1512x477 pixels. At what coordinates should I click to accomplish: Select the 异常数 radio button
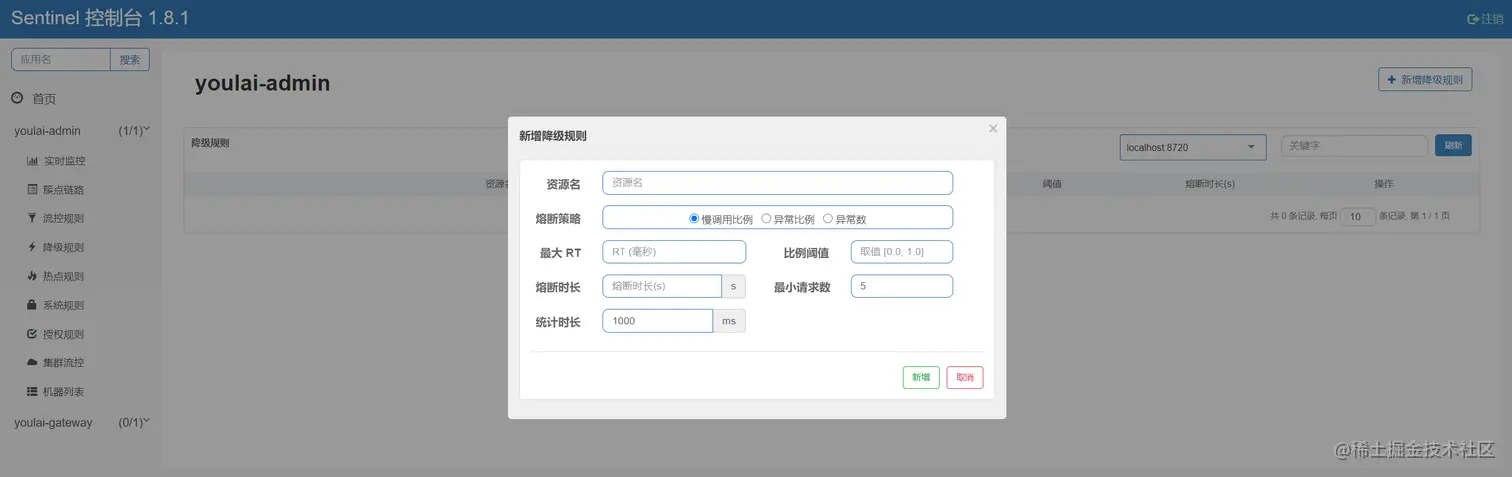(827, 218)
